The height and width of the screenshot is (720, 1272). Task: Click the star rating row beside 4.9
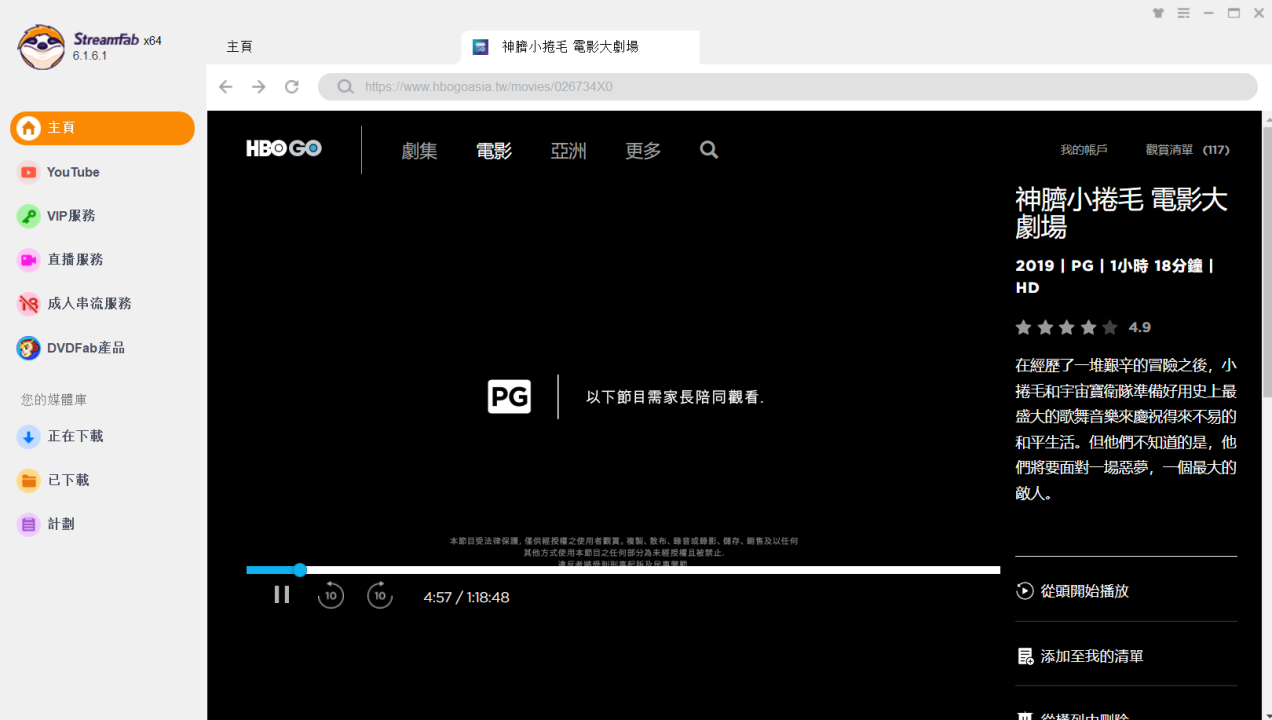[x=1067, y=327]
